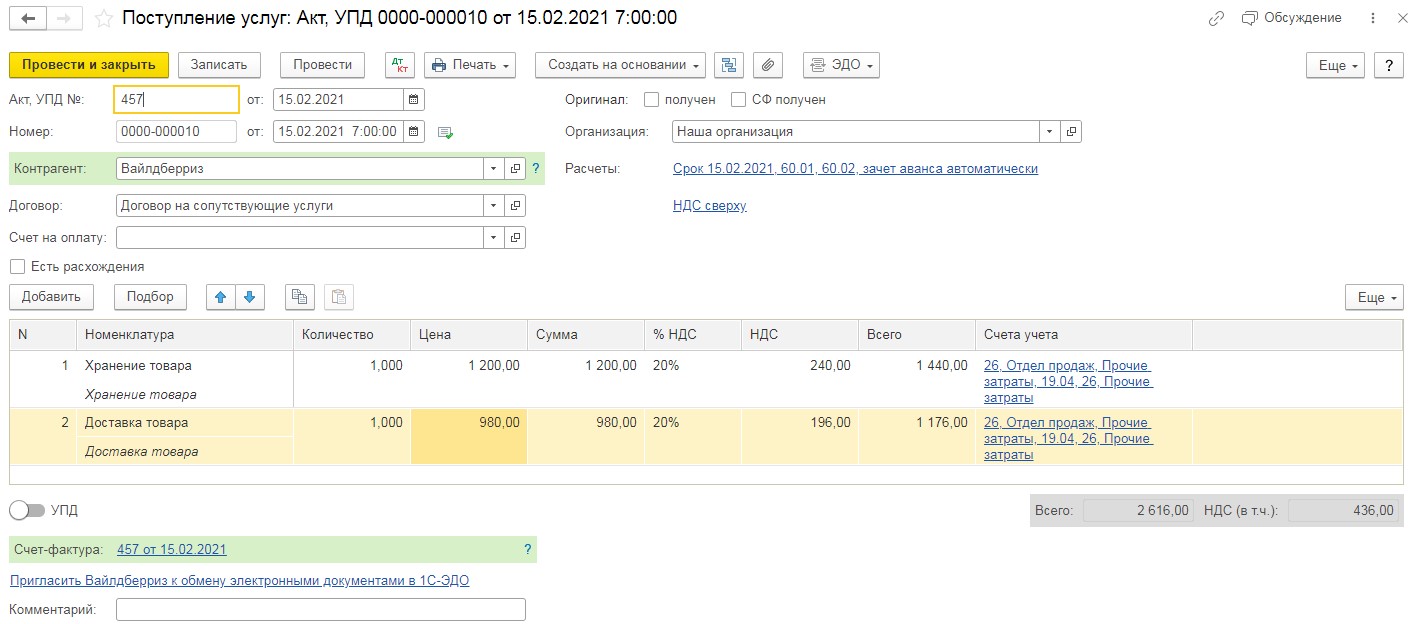Screen dimensions: 1416x624
Task: Open the Контрагент Вайлдберриз card icon
Action: click(x=515, y=169)
